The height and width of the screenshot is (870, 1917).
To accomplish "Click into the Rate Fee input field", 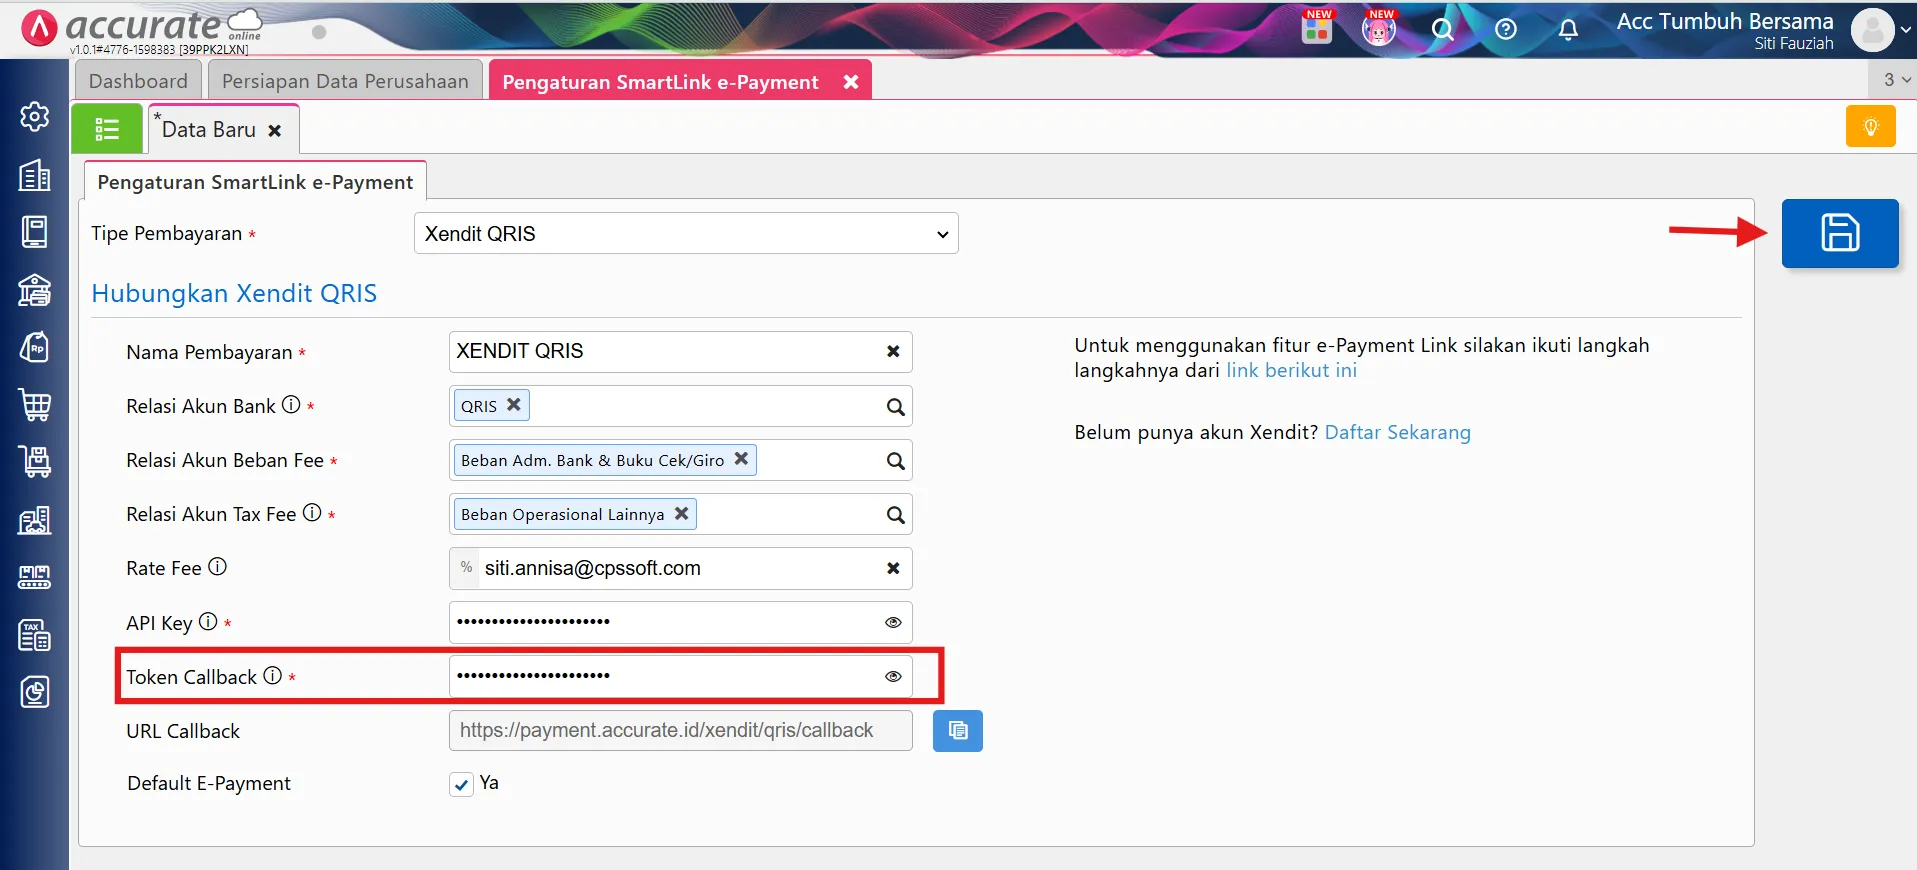I will (x=680, y=568).
